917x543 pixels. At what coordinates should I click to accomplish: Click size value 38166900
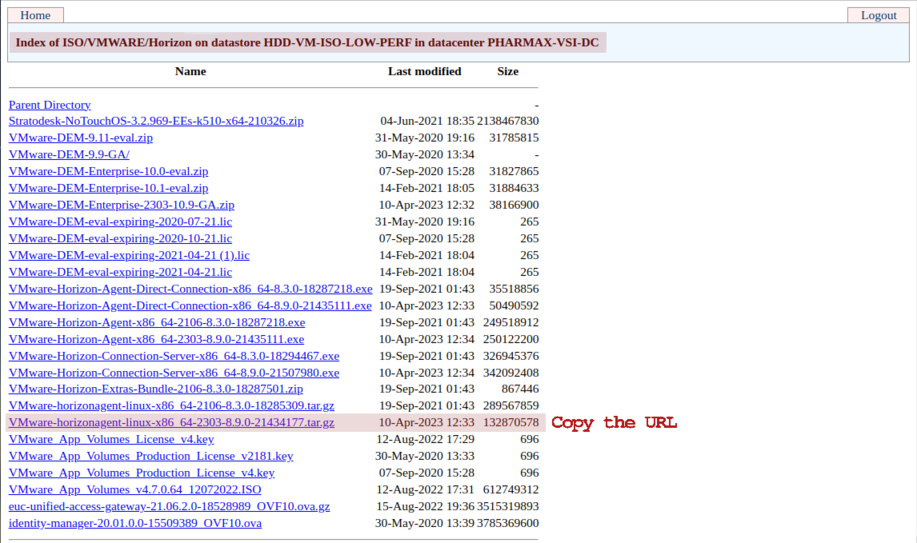(514, 205)
